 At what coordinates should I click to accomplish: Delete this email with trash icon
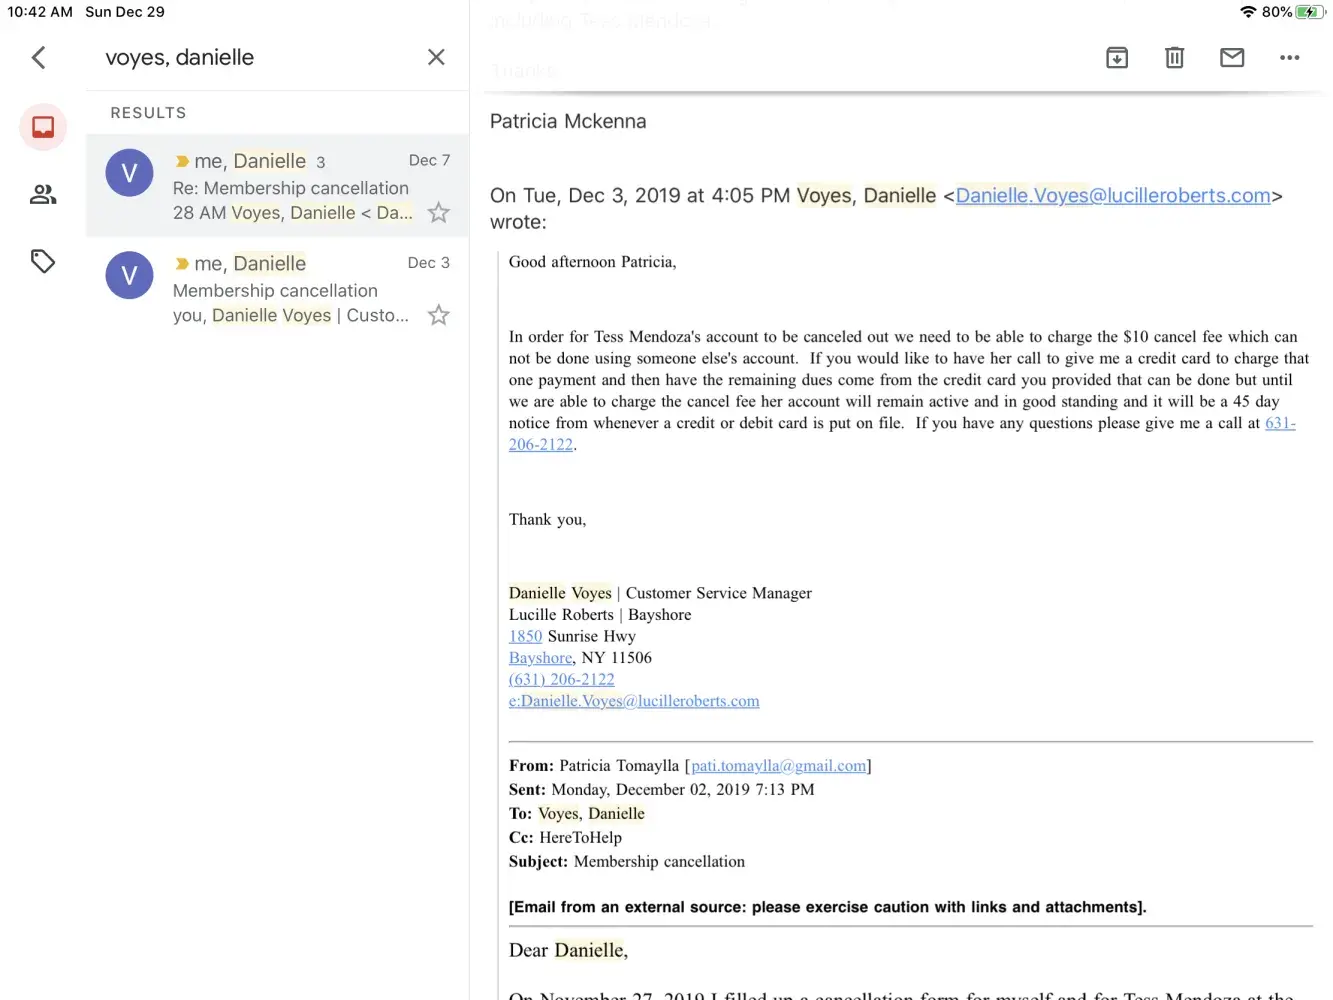(x=1174, y=58)
